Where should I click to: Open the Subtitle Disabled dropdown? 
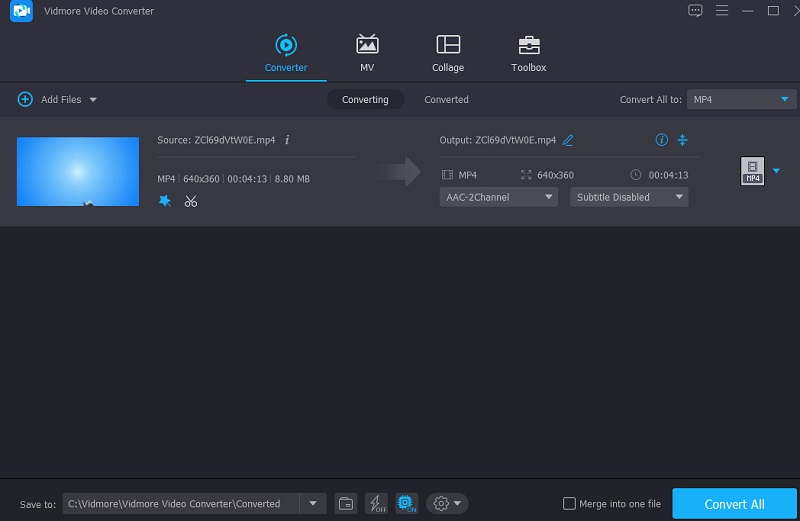tap(629, 197)
